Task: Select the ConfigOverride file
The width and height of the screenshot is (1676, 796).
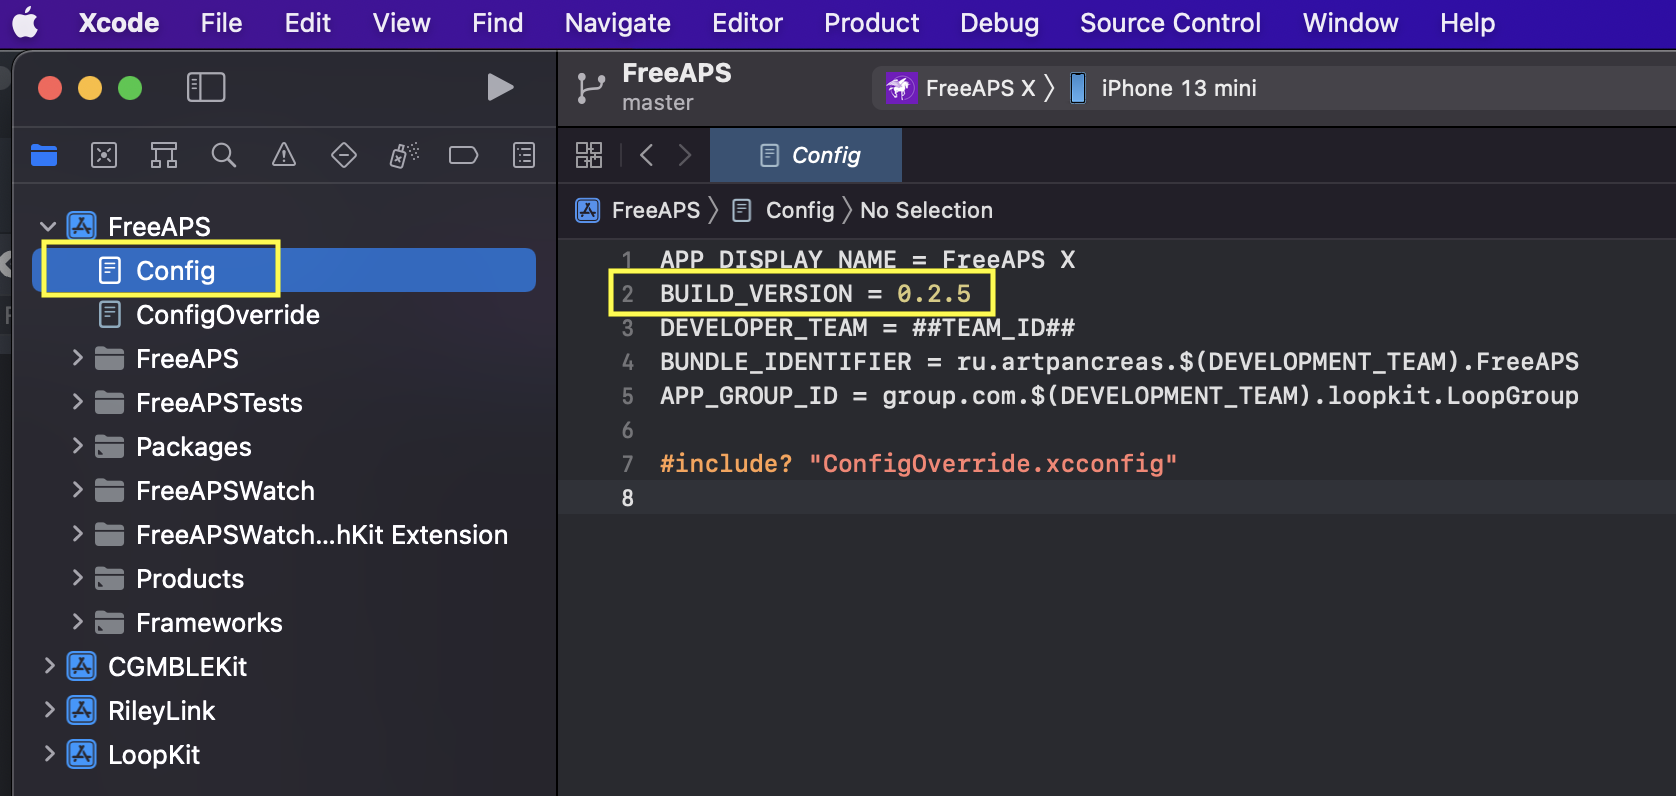Action: click(x=284, y=314)
